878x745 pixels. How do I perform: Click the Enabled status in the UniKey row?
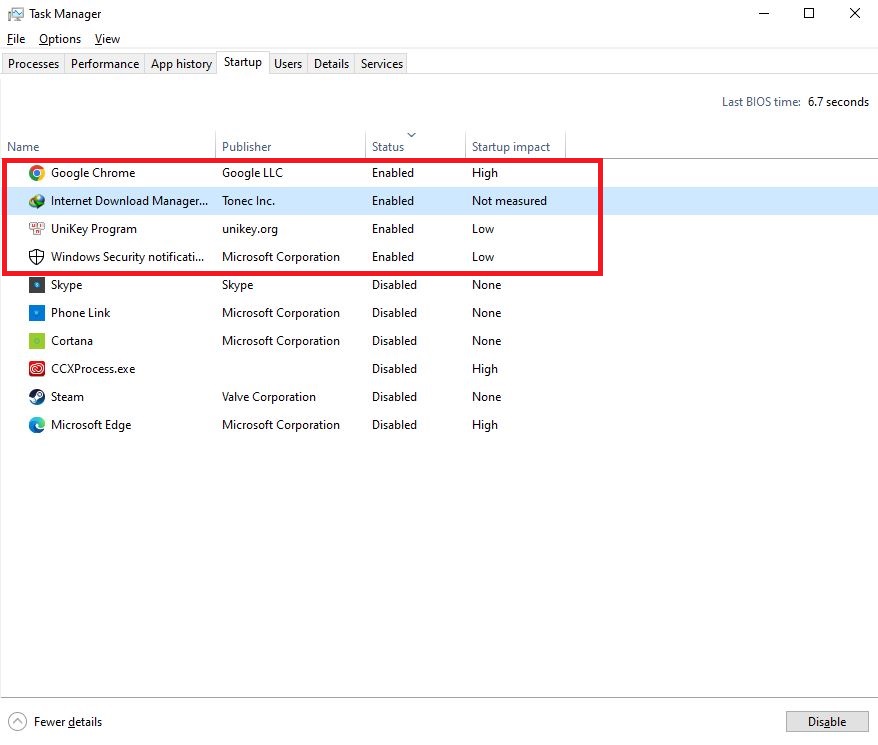point(393,229)
